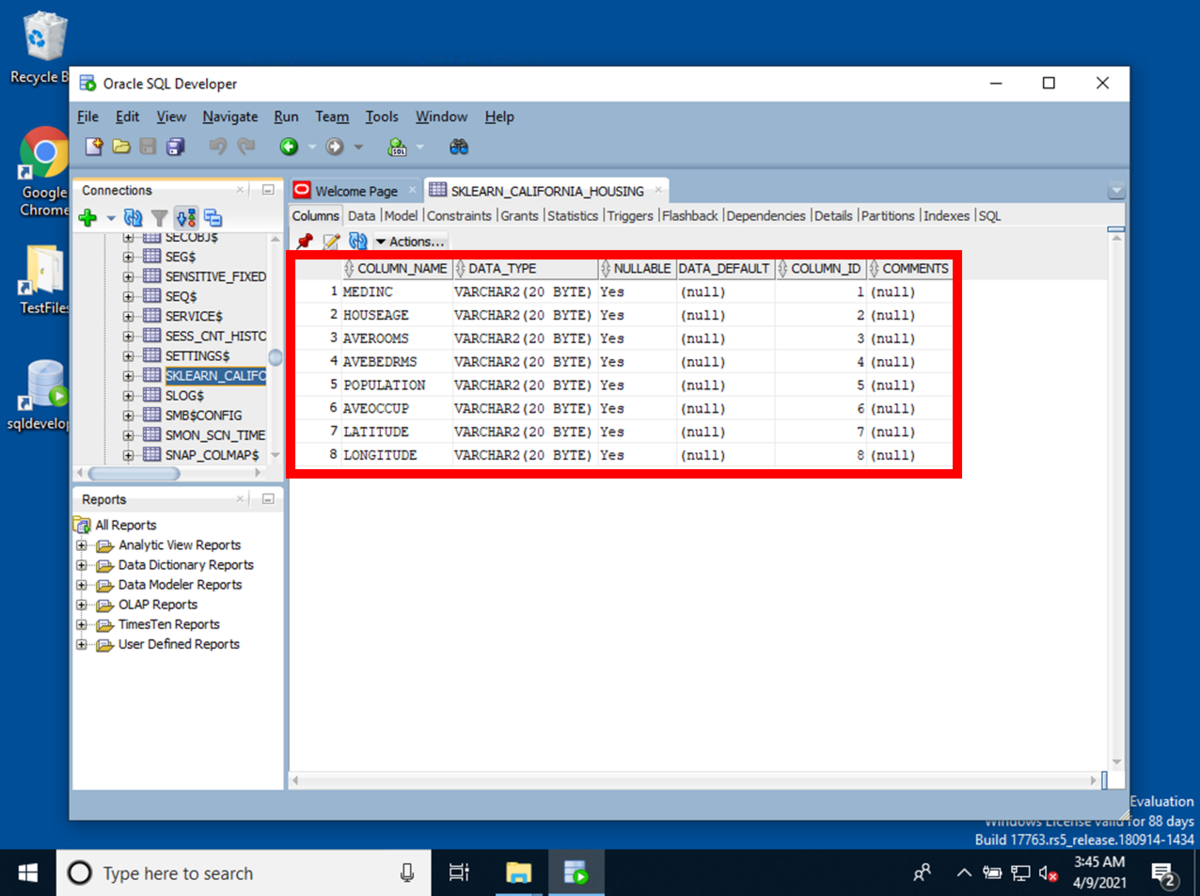Click the New file toolbar icon
This screenshot has width=1200, height=896.
tap(94, 147)
